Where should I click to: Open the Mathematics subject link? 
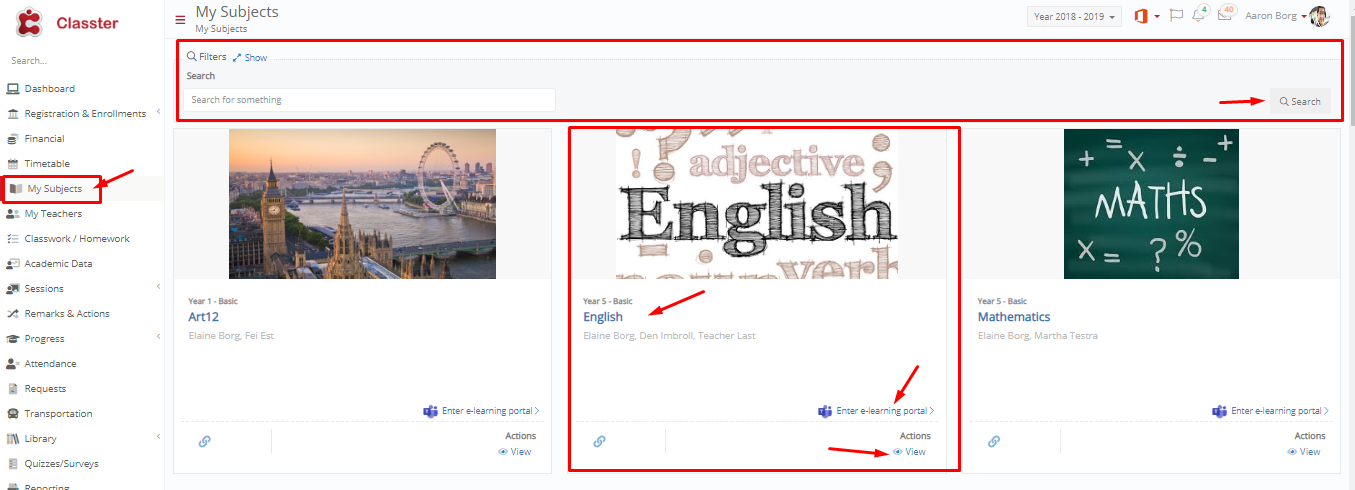[1014, 317]
